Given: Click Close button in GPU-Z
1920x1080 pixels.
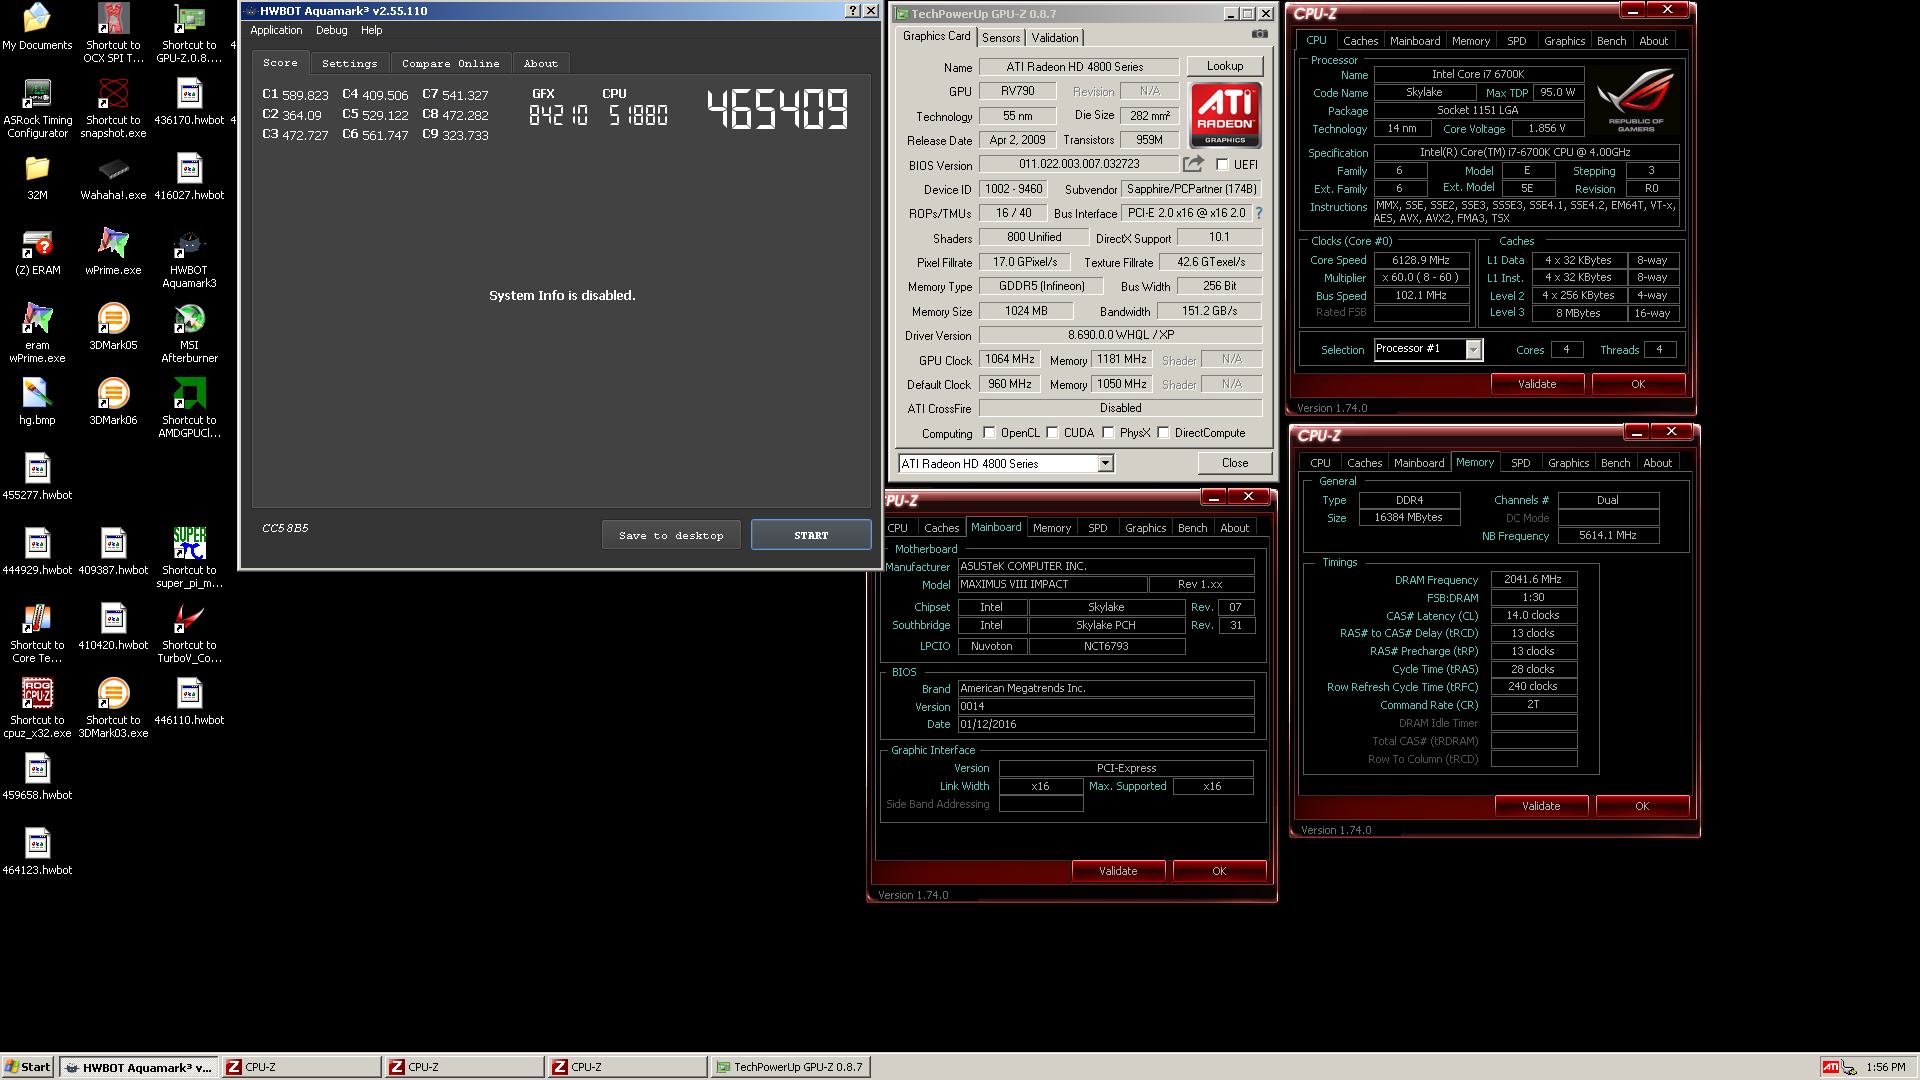Looking at the screenshot, I should [x=1235, y=463].
